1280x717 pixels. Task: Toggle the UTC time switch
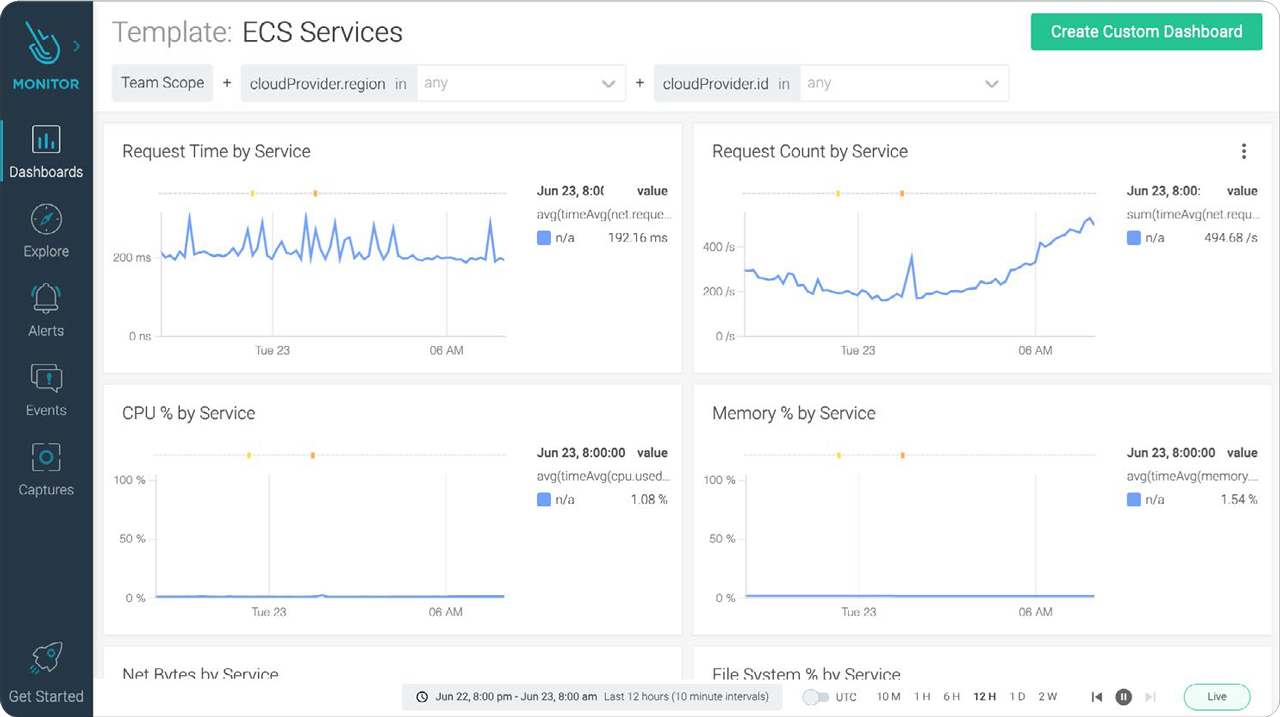pos(815,697)
